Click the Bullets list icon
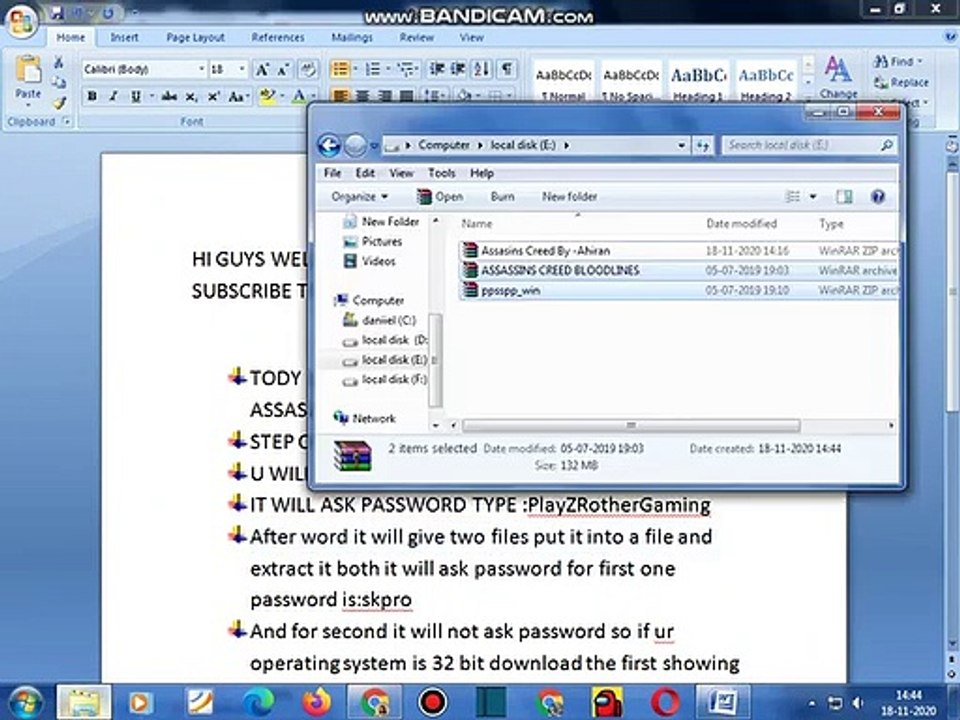 coord(340,69)
